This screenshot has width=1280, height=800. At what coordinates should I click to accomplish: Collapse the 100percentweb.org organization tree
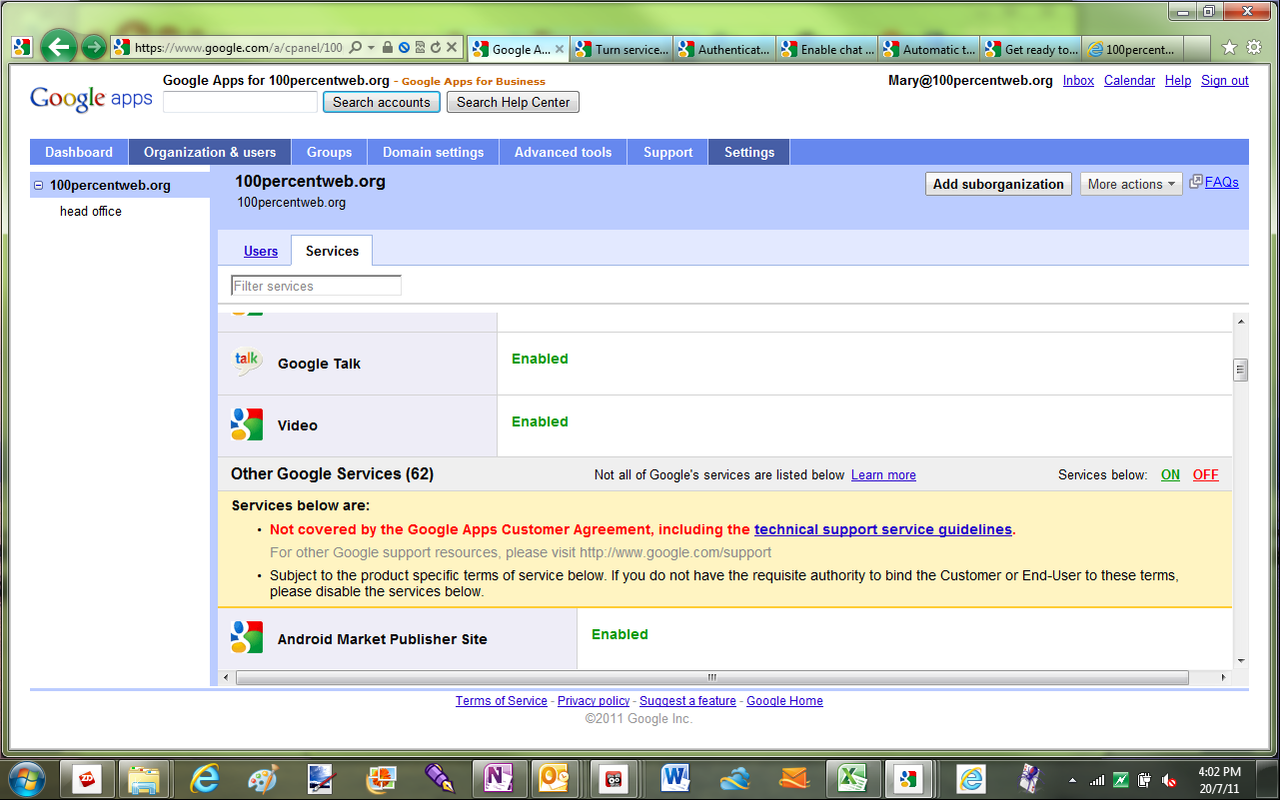click(x=38, y=185)
